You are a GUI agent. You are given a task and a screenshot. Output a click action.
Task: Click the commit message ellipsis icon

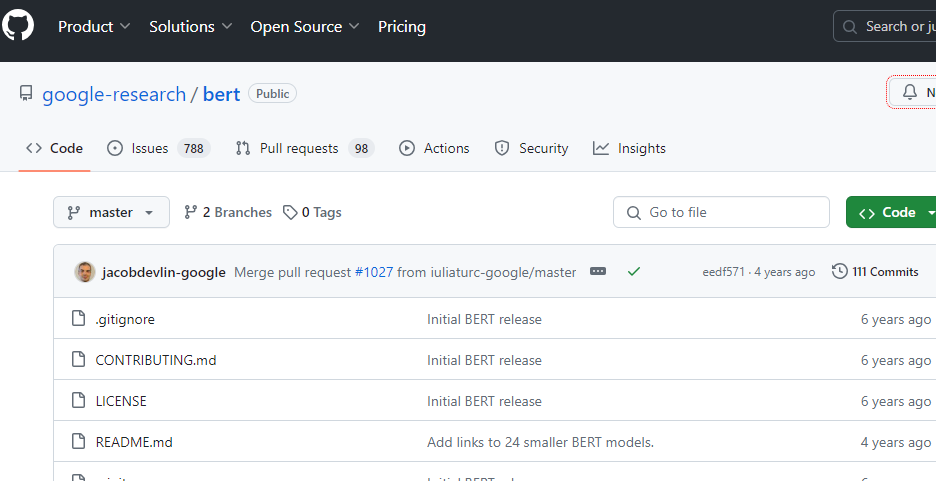598,271
